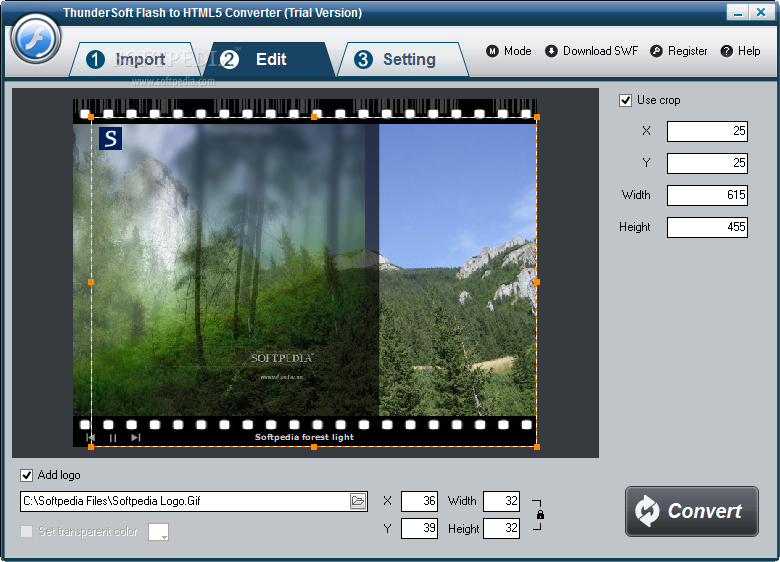Viewport: 780px width, 562px height.
Task: Open the Help menu
Action: pyautogui.click(x=740, y=51)
